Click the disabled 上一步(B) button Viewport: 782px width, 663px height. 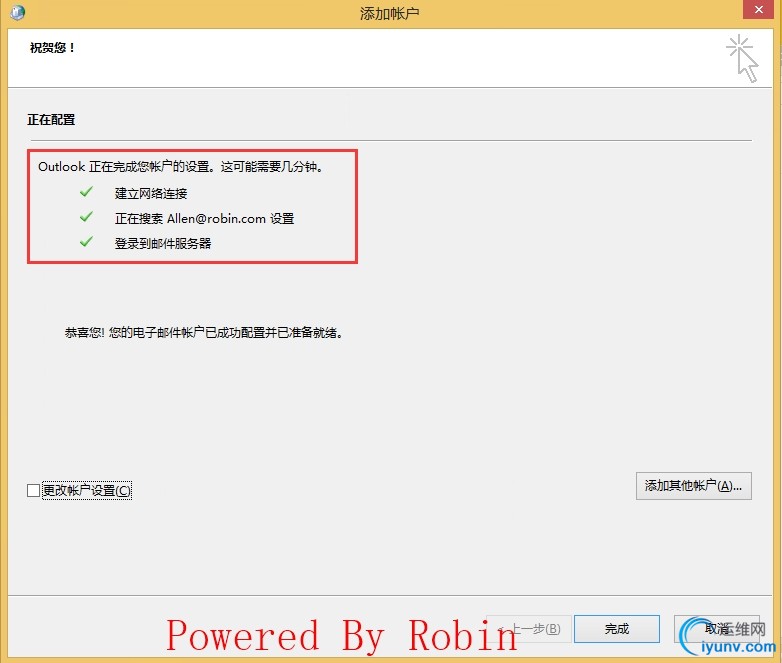pyautogui.click(x=529, y=629)
